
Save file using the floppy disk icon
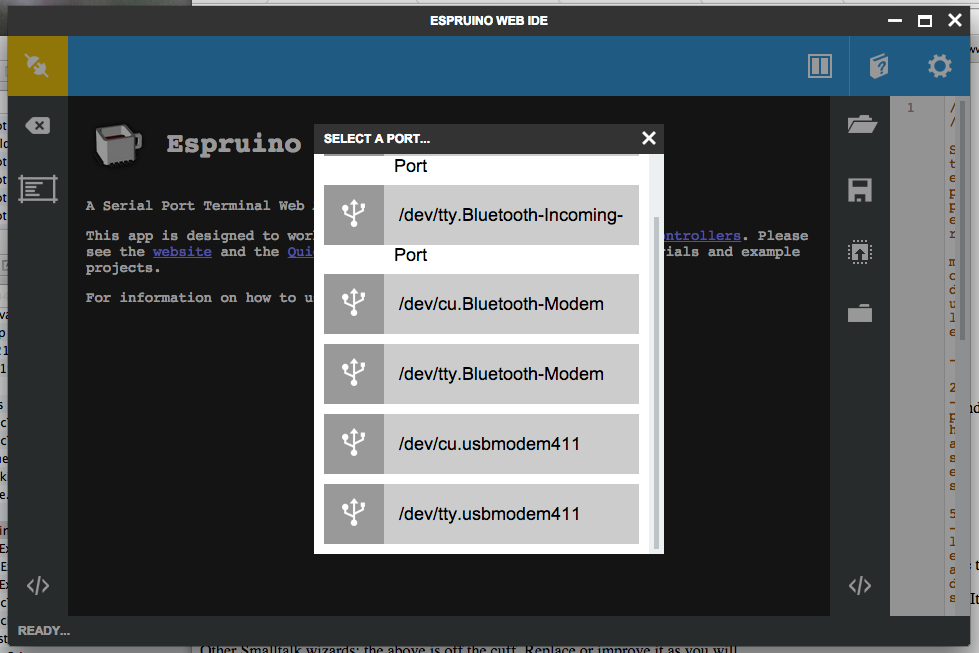pos(860,190)
